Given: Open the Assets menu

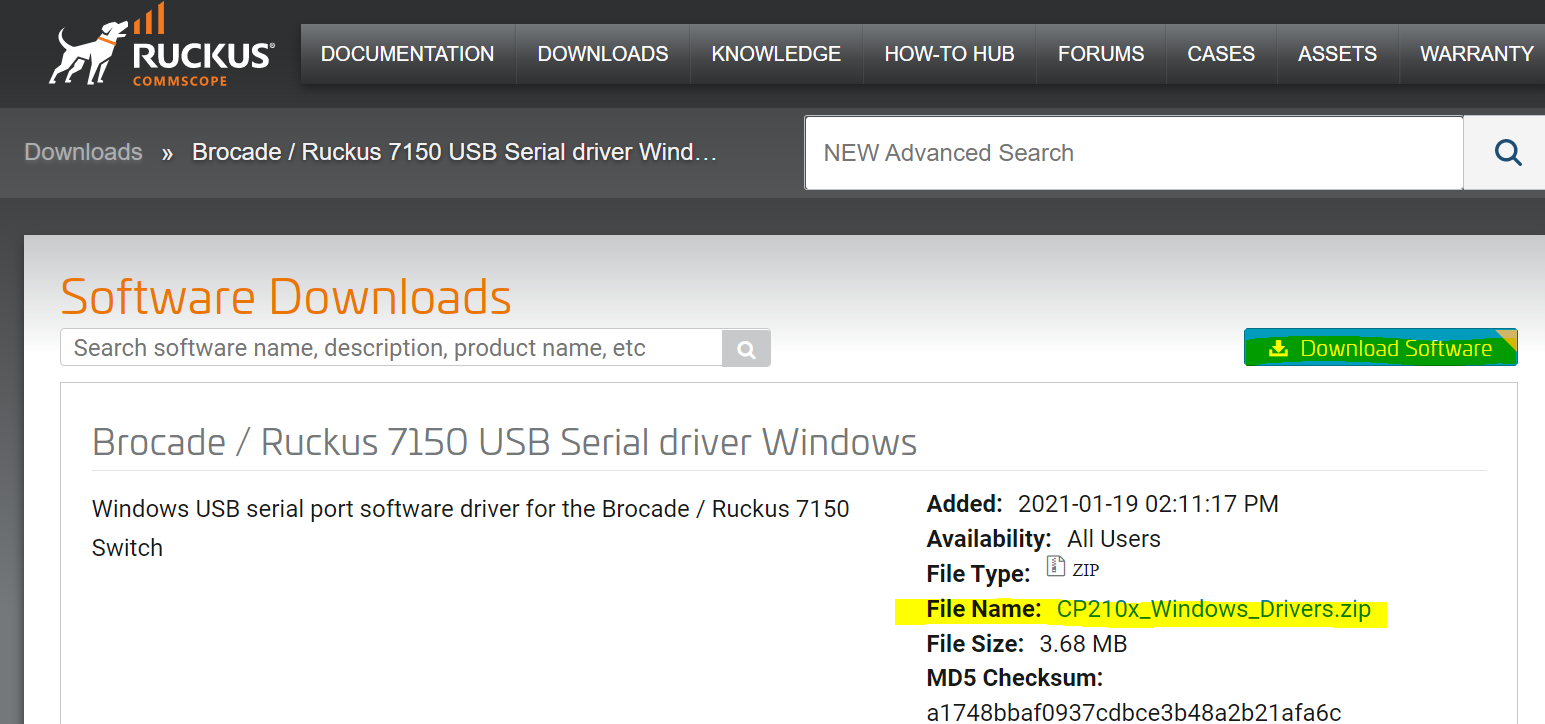Looking at the screenshot, I should 1337,54.
